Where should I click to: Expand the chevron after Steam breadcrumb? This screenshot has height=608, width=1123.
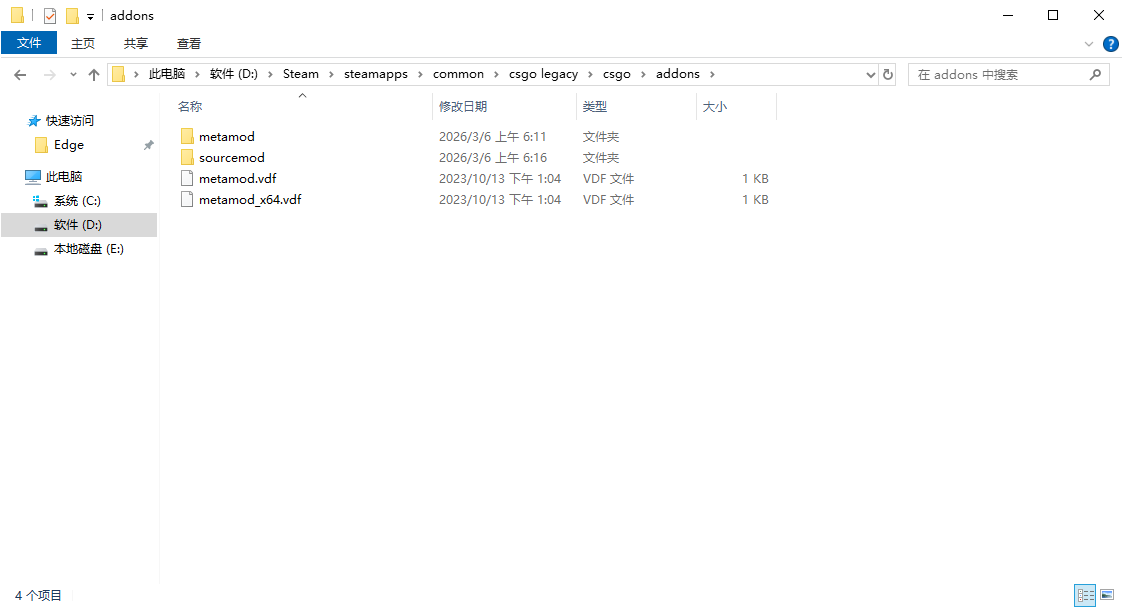[x=332, y=74]
